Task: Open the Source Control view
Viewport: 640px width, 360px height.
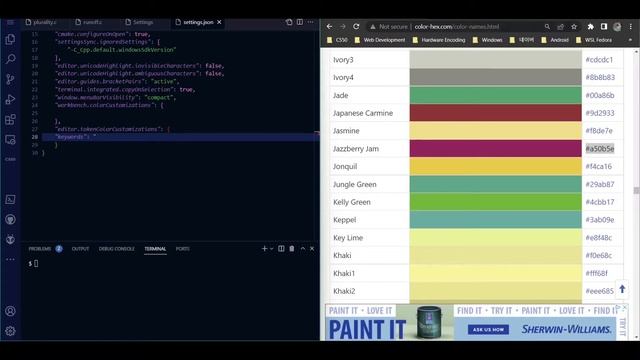Action: coord(10,79)
